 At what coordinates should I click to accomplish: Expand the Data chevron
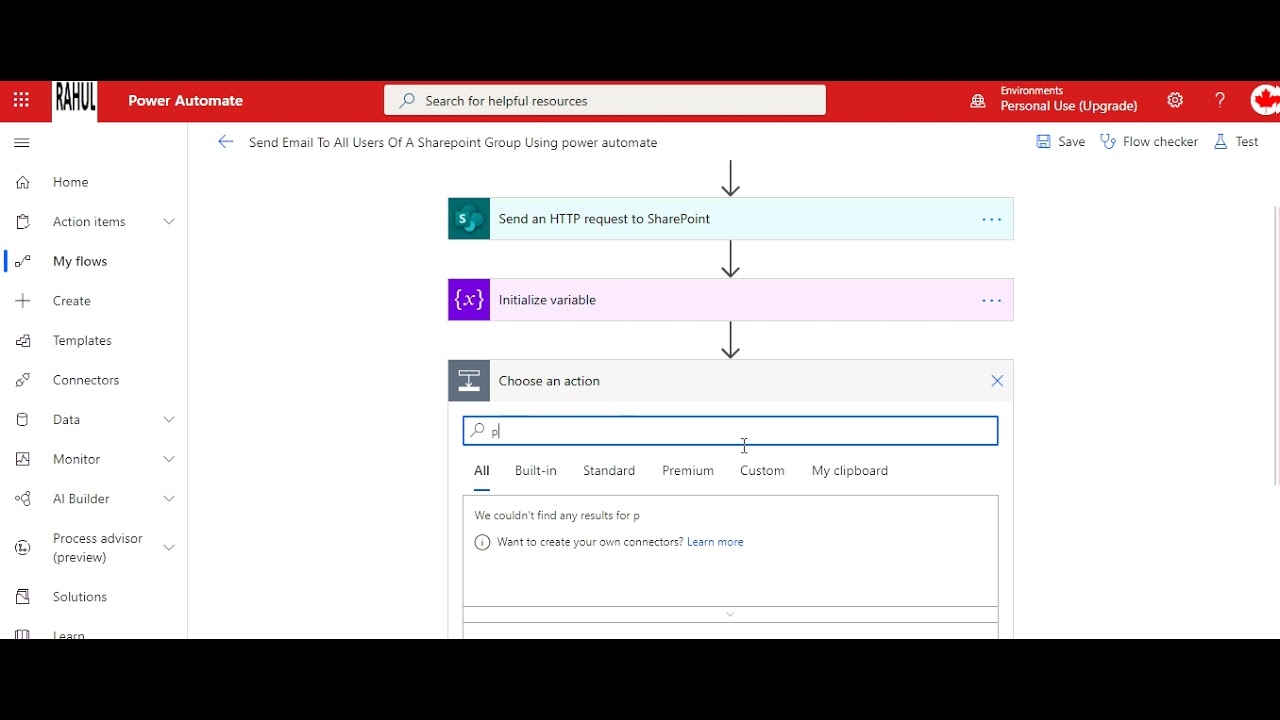tap(169, 420)
